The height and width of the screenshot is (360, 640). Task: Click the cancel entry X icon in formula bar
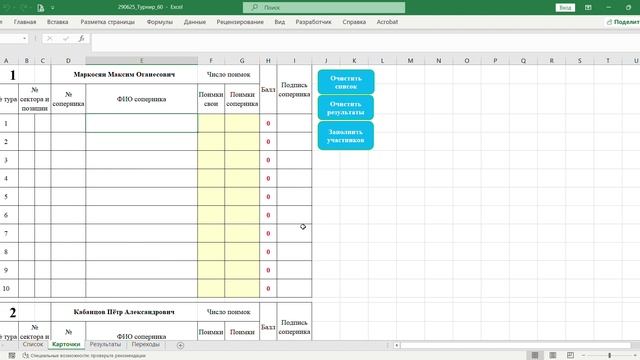tap(49, 38)
